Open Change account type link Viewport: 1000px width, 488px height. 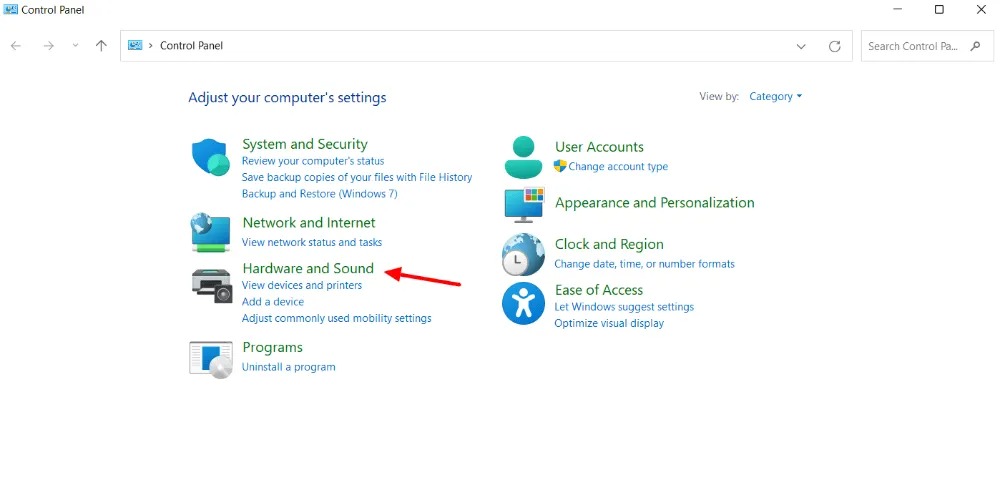(x=618, y=167)
